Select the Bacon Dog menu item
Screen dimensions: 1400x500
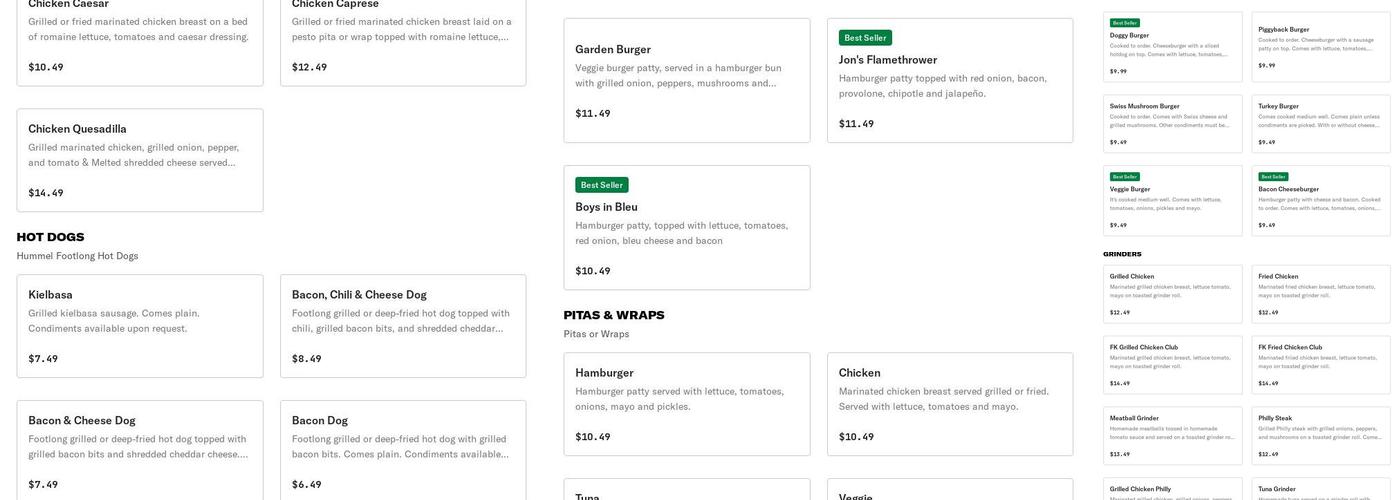point(403,451)
